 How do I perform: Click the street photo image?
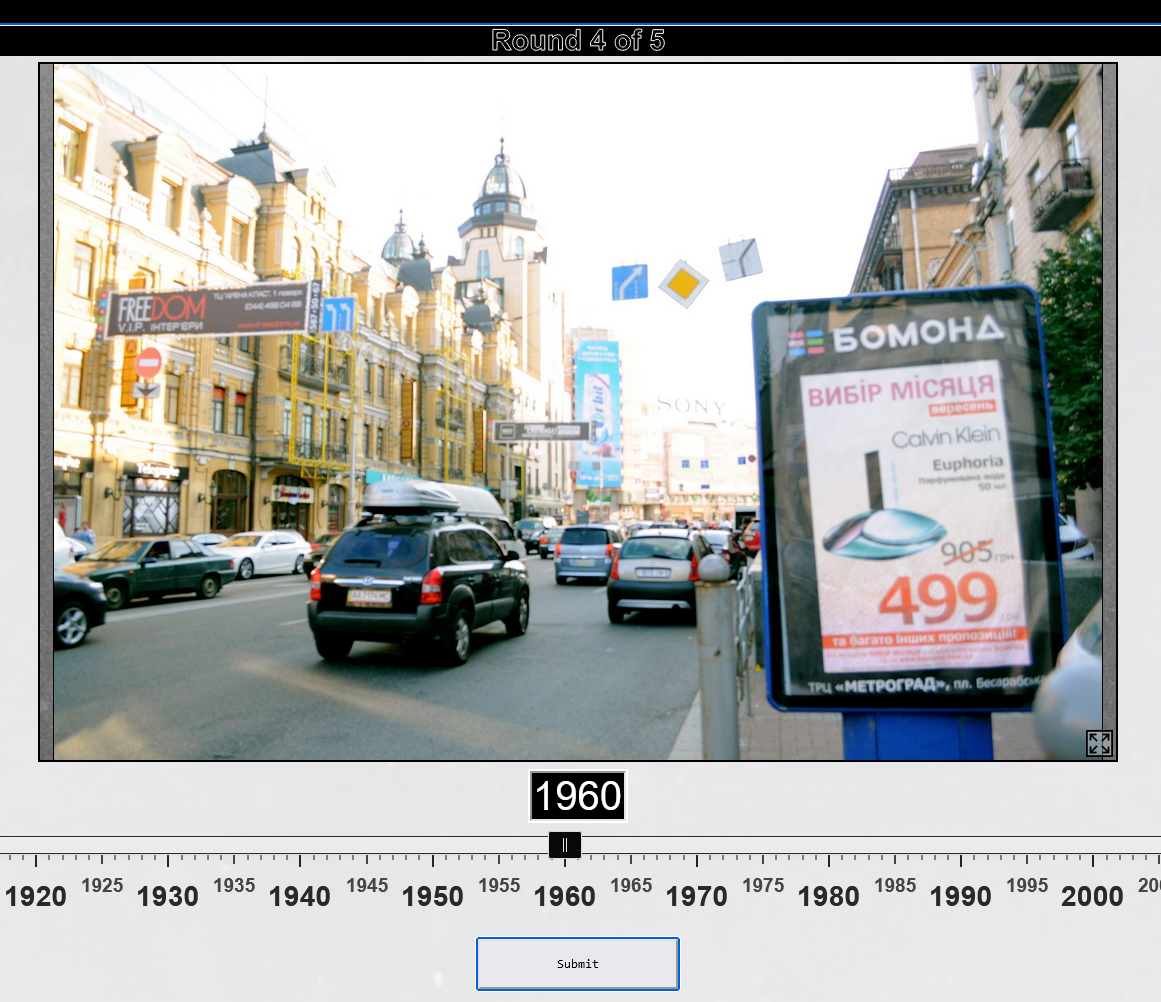pyautogui.click(x=578, y=412)
